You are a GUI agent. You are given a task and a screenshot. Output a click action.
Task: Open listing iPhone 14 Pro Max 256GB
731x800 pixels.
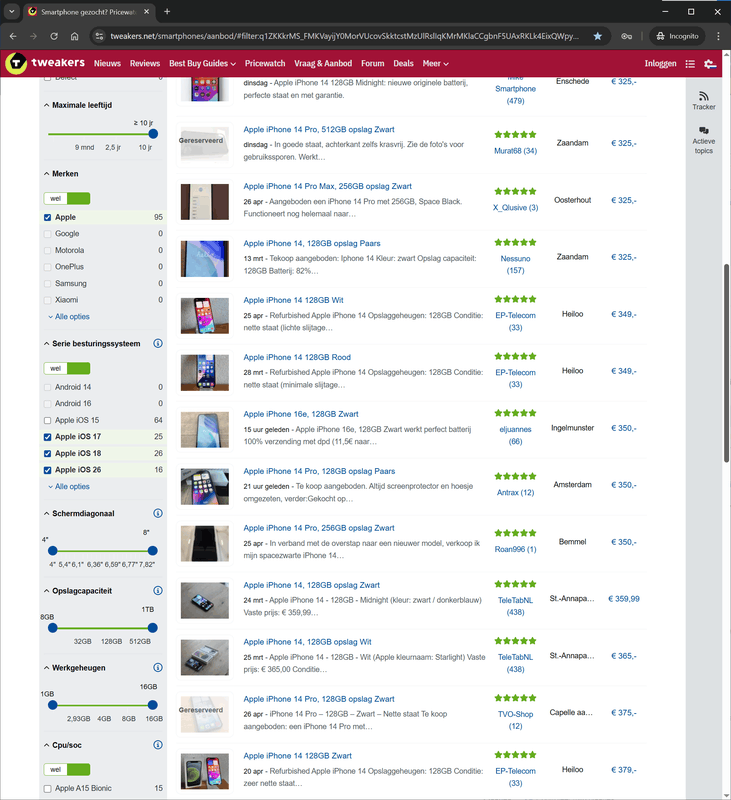point(327,186)
